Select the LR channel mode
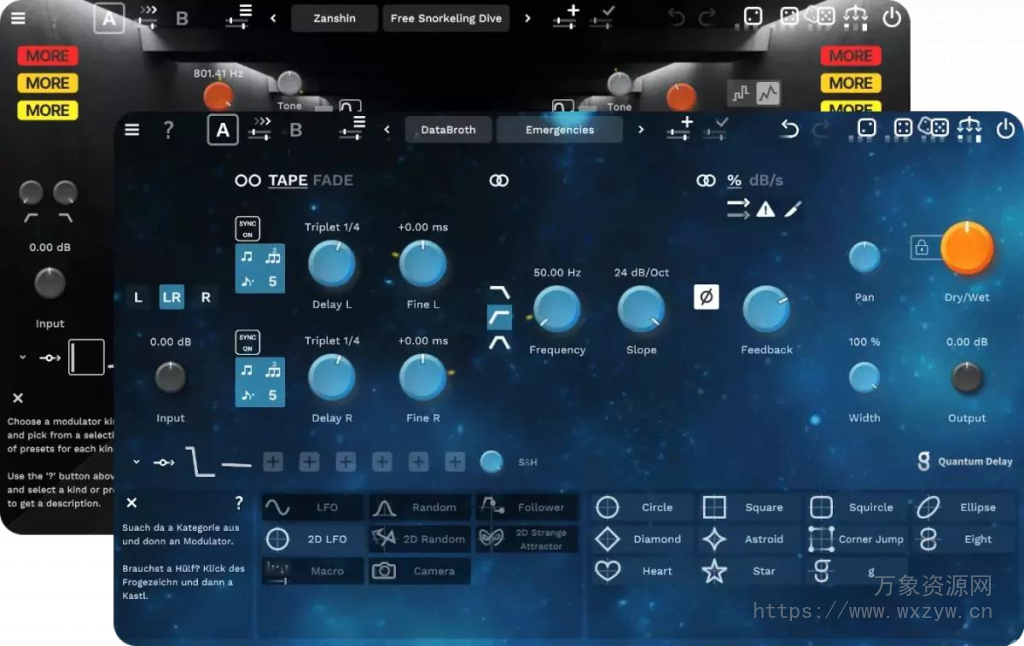The height and width of the screenshot is (646, 1024). [170, 297]
